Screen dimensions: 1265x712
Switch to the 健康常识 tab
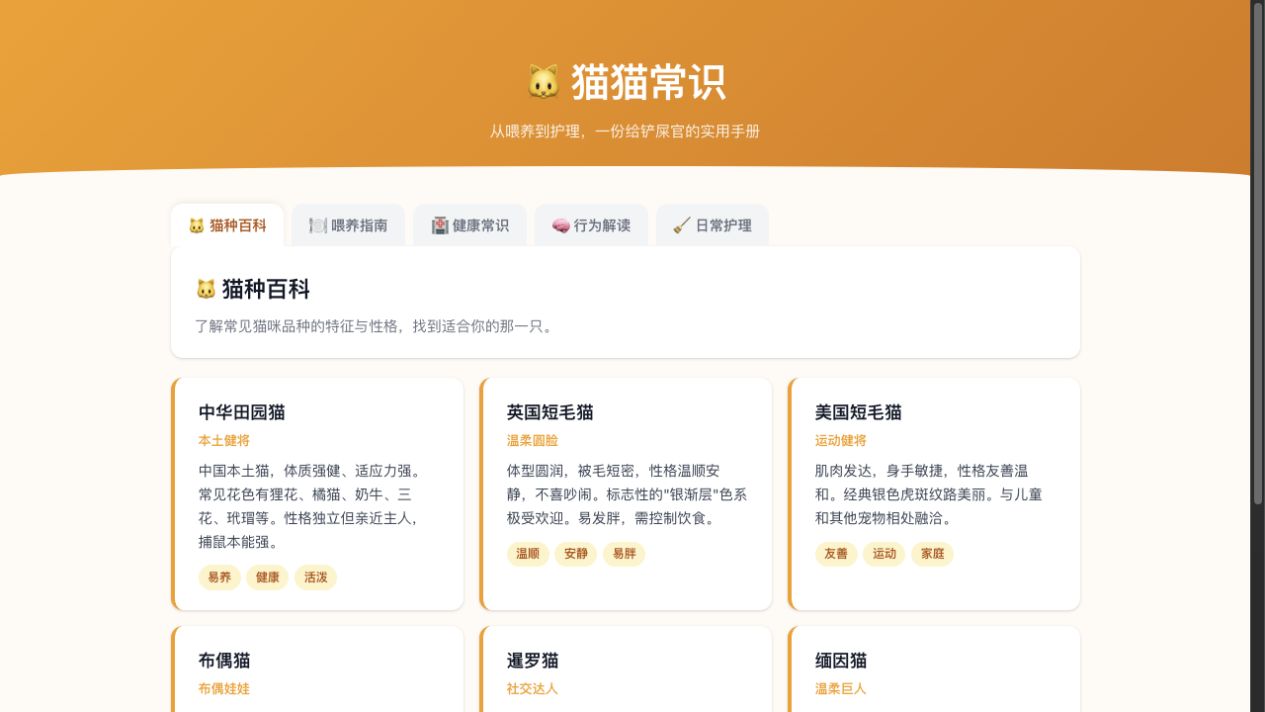pos(470,225)
